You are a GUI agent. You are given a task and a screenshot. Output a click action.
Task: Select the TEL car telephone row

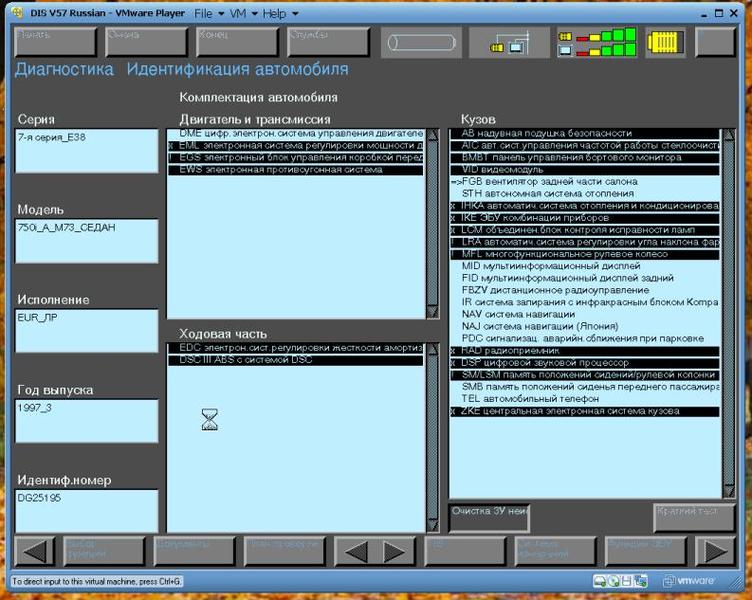[585, 399]
